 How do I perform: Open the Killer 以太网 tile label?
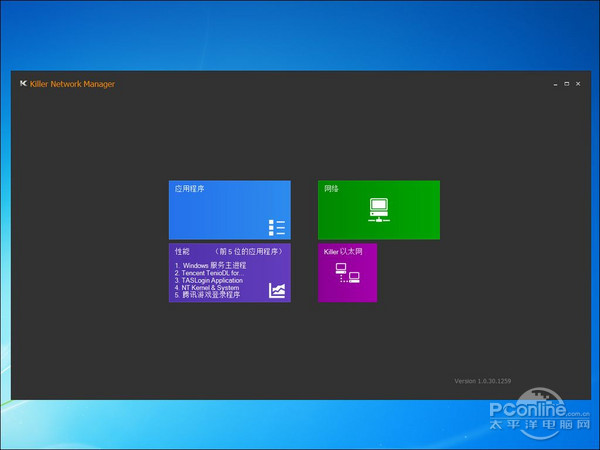[x=343, y=251]
